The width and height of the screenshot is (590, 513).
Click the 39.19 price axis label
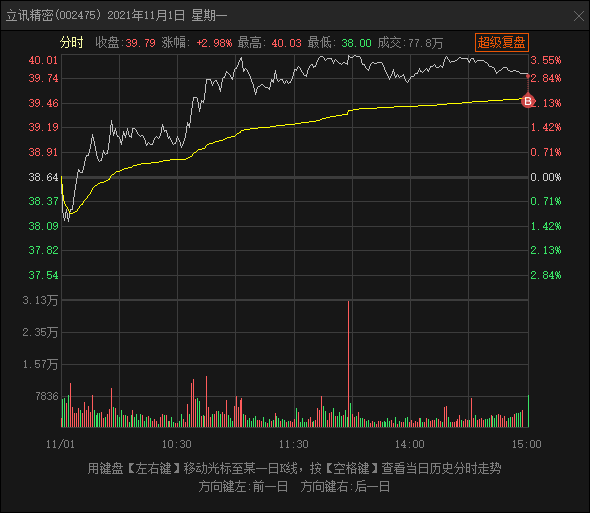43,127
